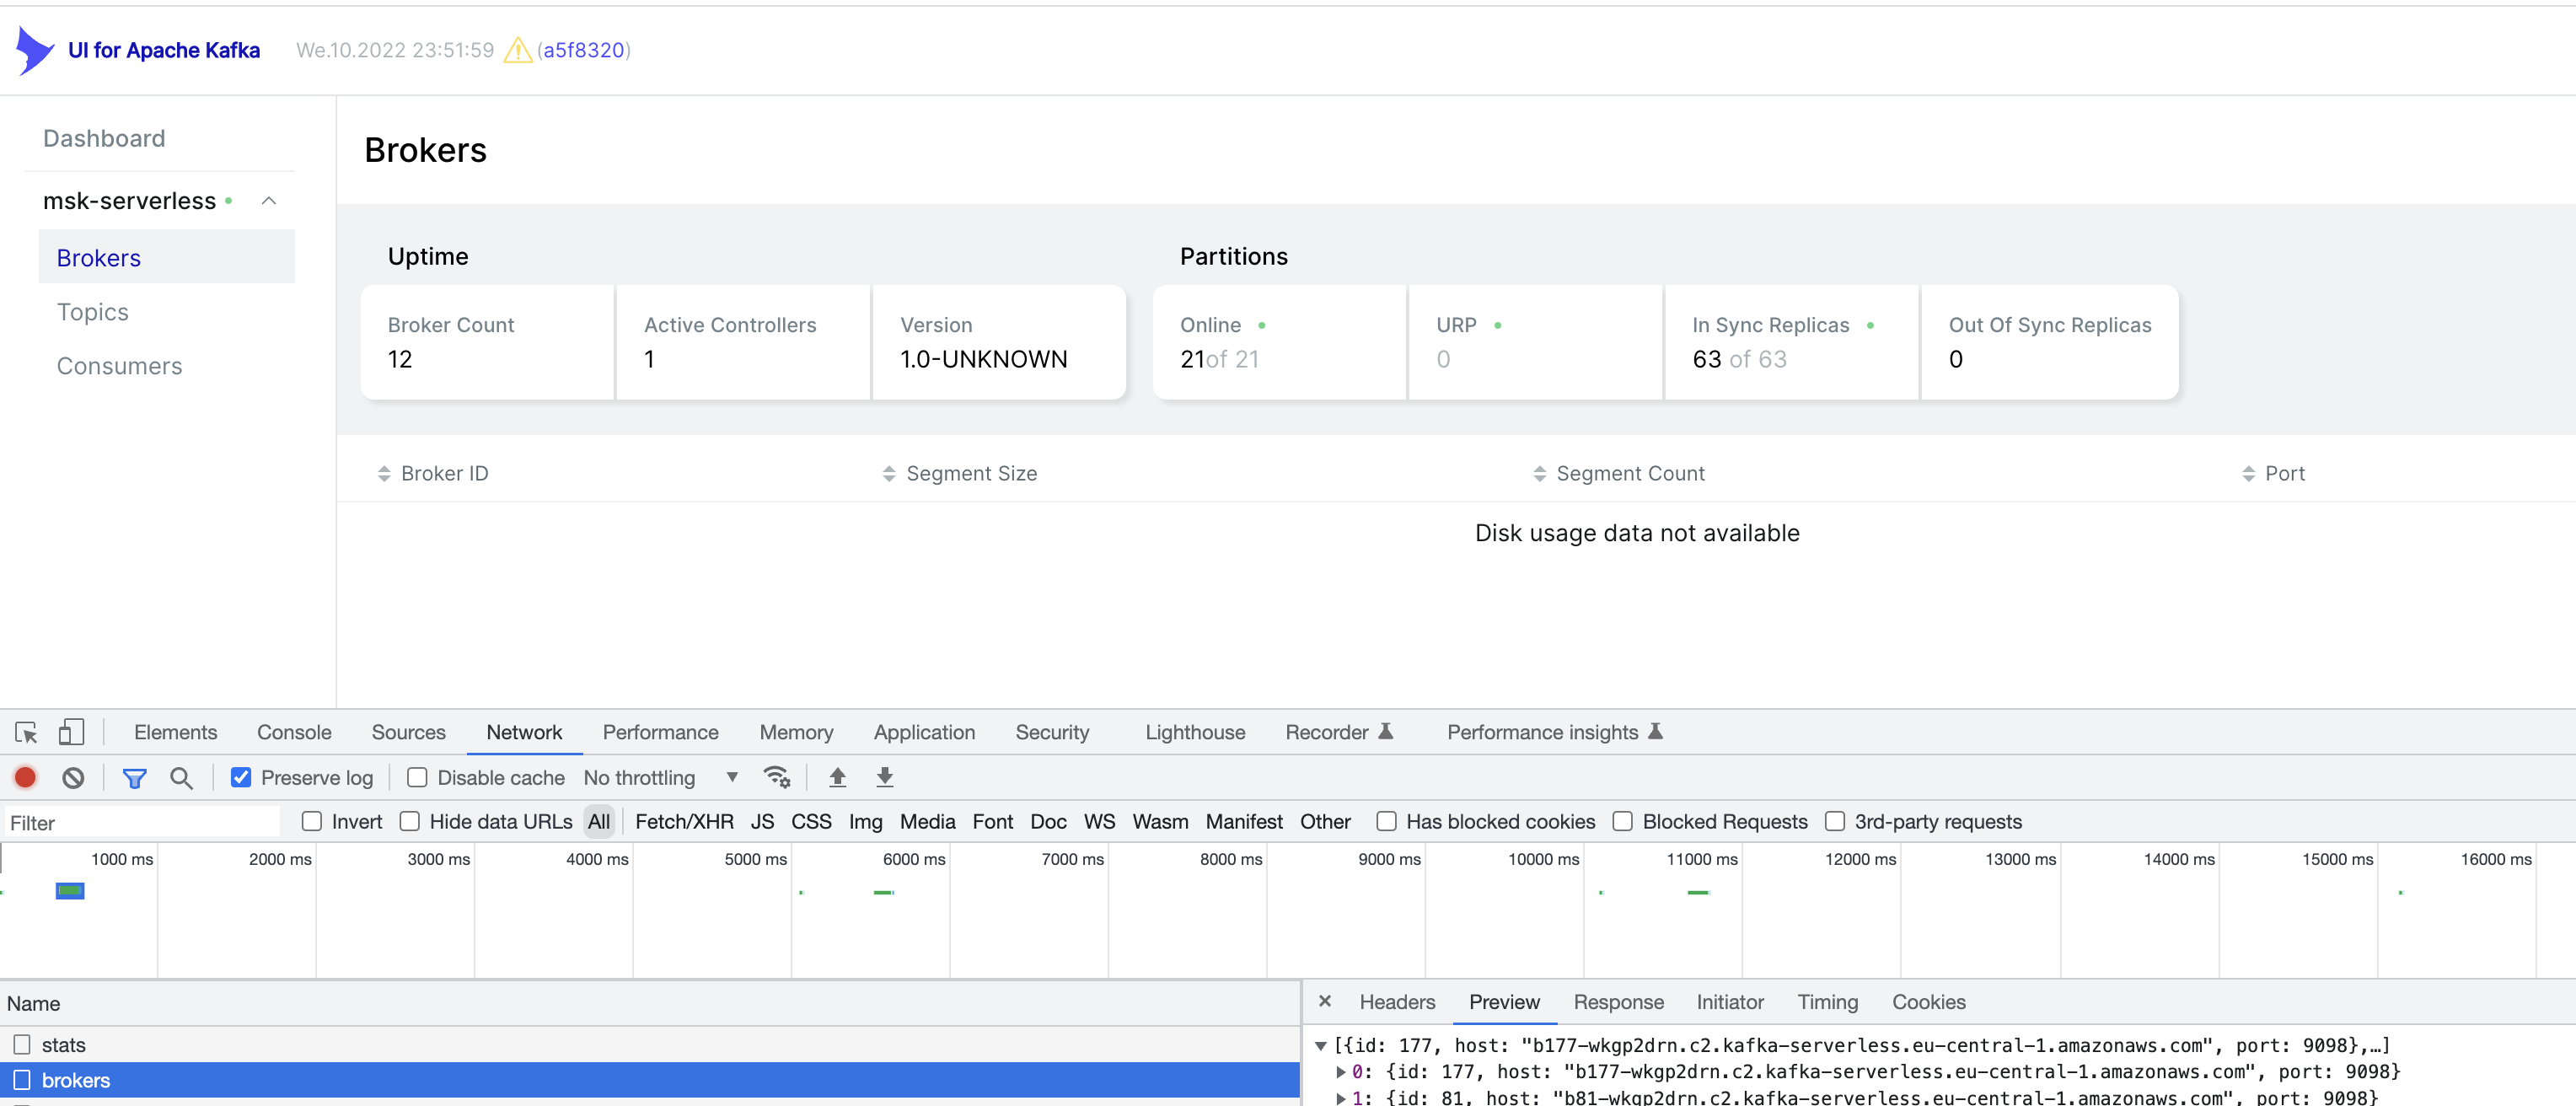Switch to the Response tab

1618,1002
